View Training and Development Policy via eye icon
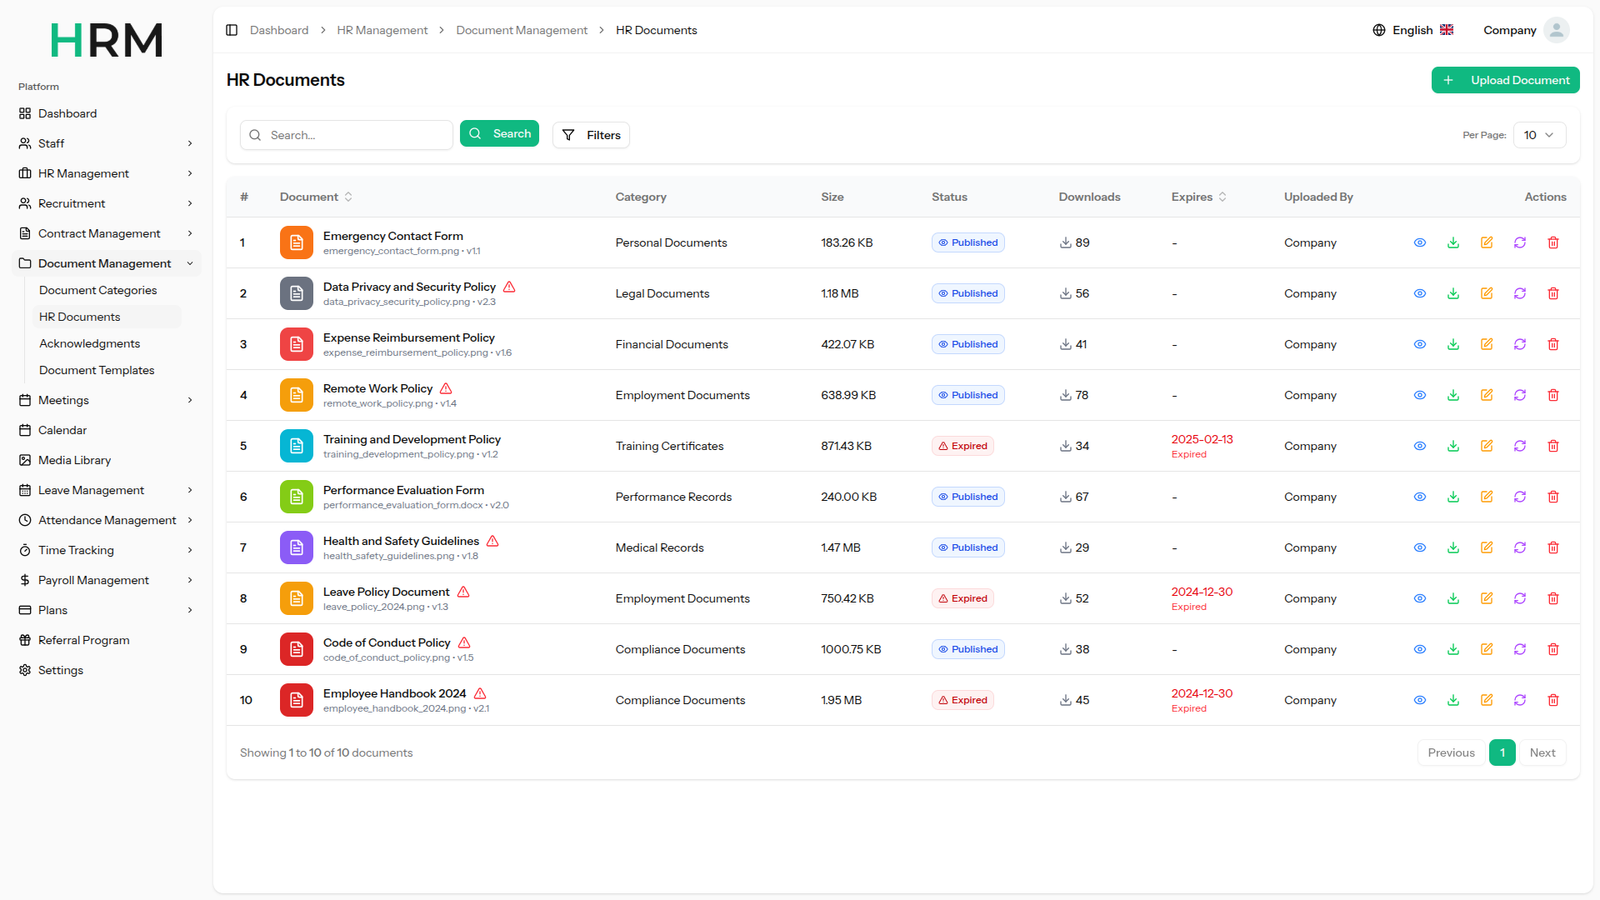 (1419, 446)
